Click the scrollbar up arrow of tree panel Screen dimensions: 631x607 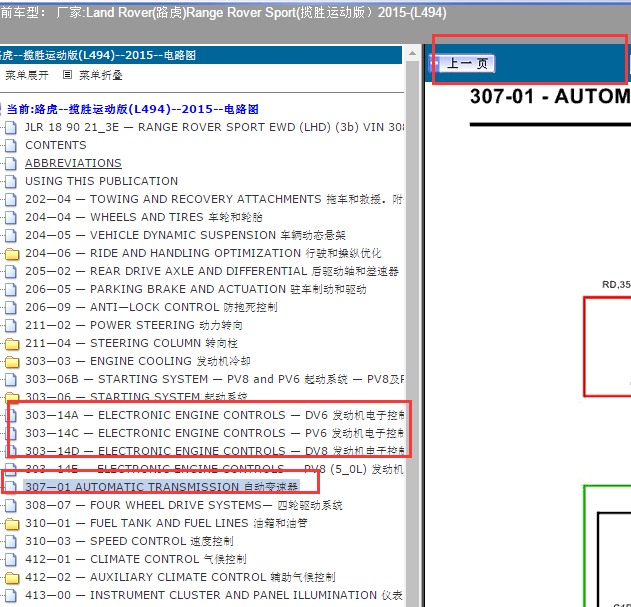(x=412, y=53)
